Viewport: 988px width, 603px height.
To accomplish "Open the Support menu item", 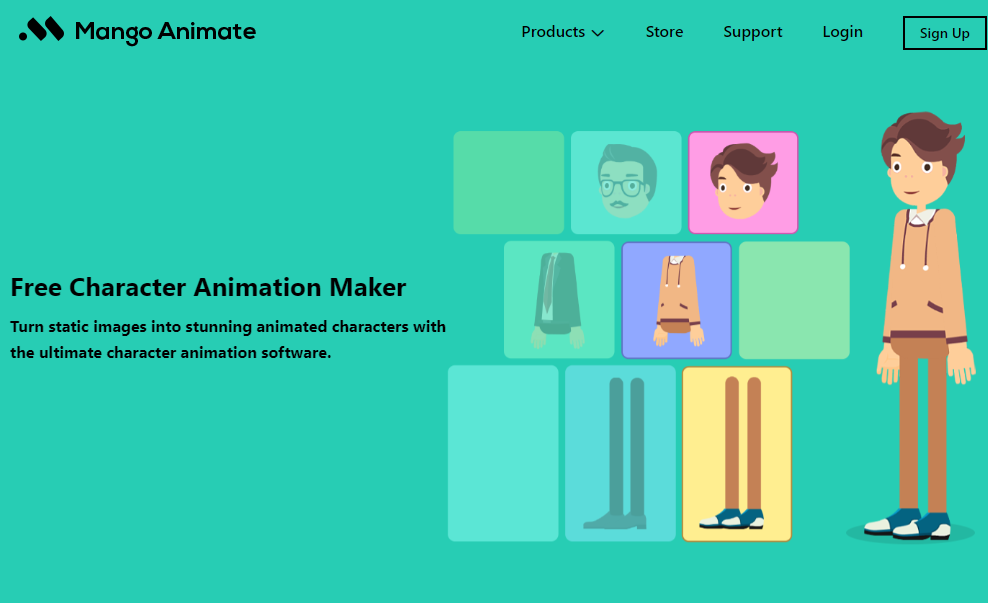I will click(x=752, y=32).
